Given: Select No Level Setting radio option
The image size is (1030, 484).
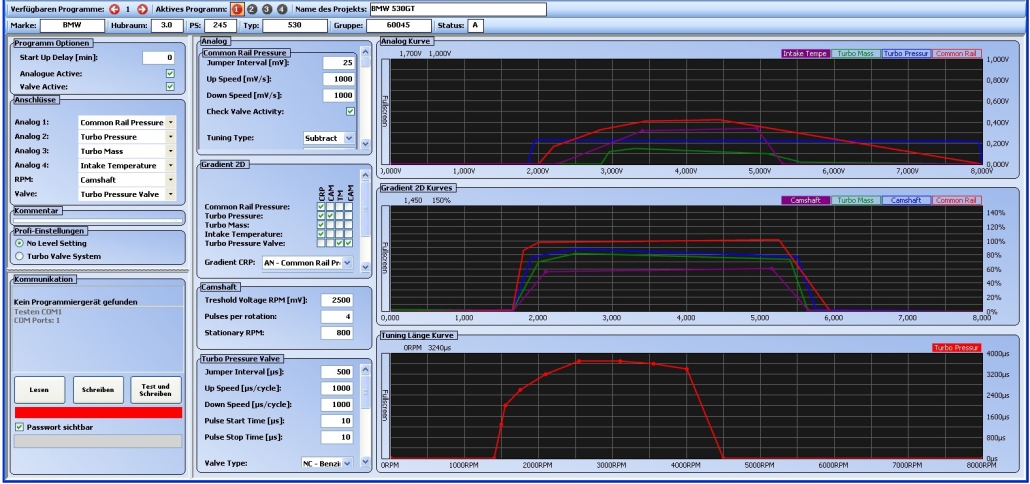Looking at the screenshot, I should 20,243.
